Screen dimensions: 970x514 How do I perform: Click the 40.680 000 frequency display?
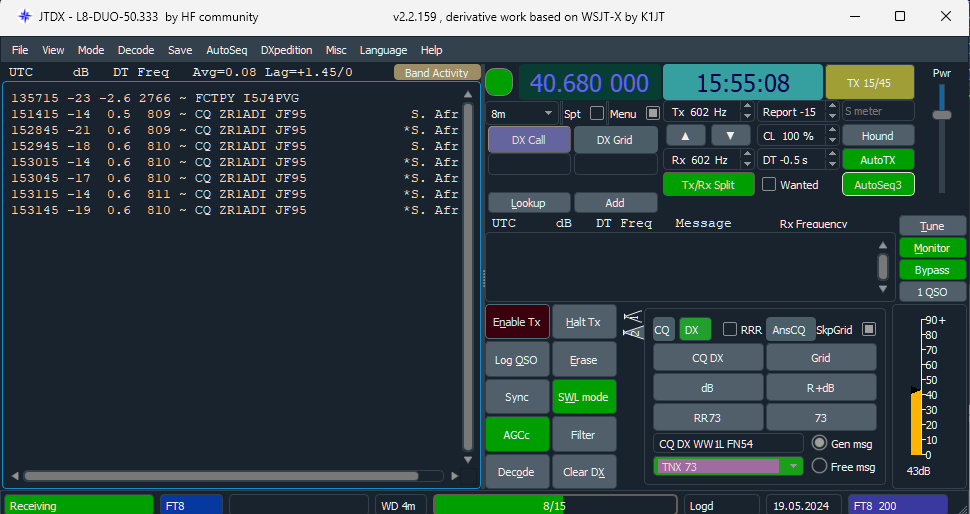point(590,82)
